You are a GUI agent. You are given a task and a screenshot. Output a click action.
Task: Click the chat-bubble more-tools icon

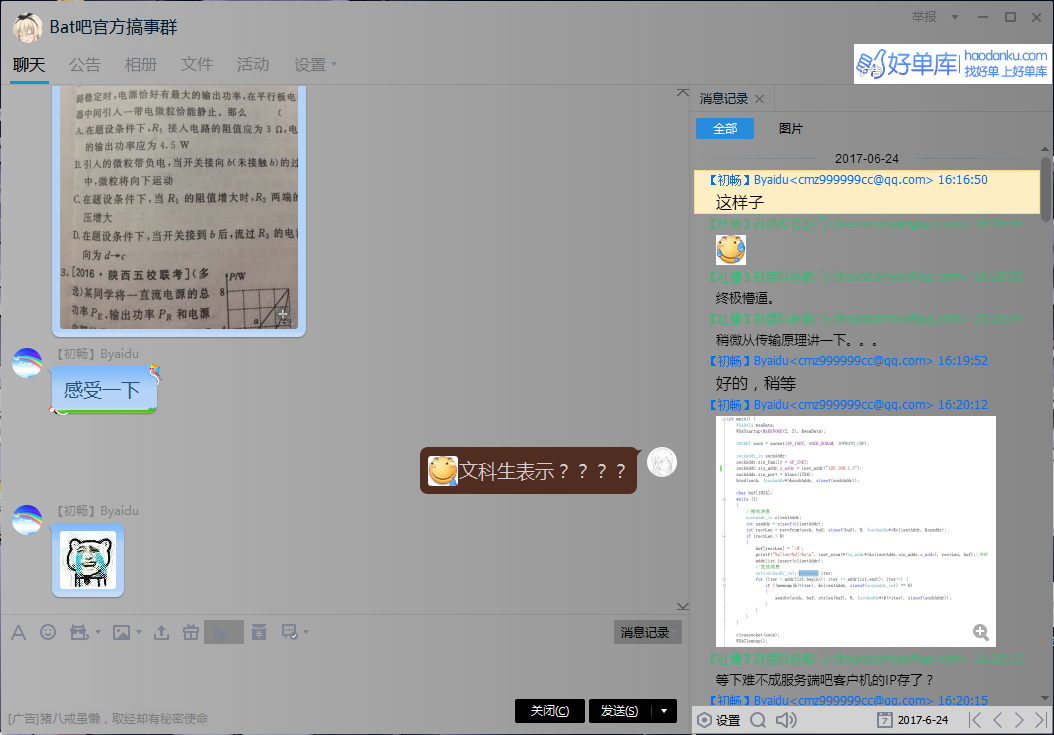point(290,632)
